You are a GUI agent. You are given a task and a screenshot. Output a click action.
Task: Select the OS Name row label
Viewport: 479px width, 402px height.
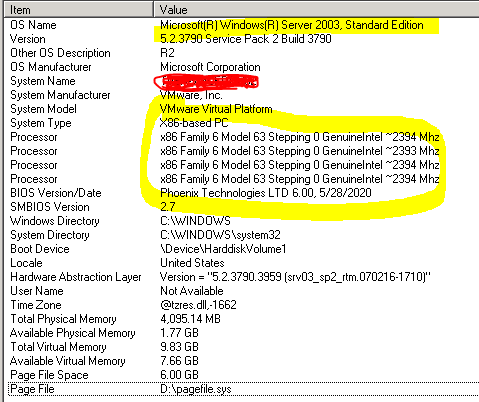click(33, 25)
